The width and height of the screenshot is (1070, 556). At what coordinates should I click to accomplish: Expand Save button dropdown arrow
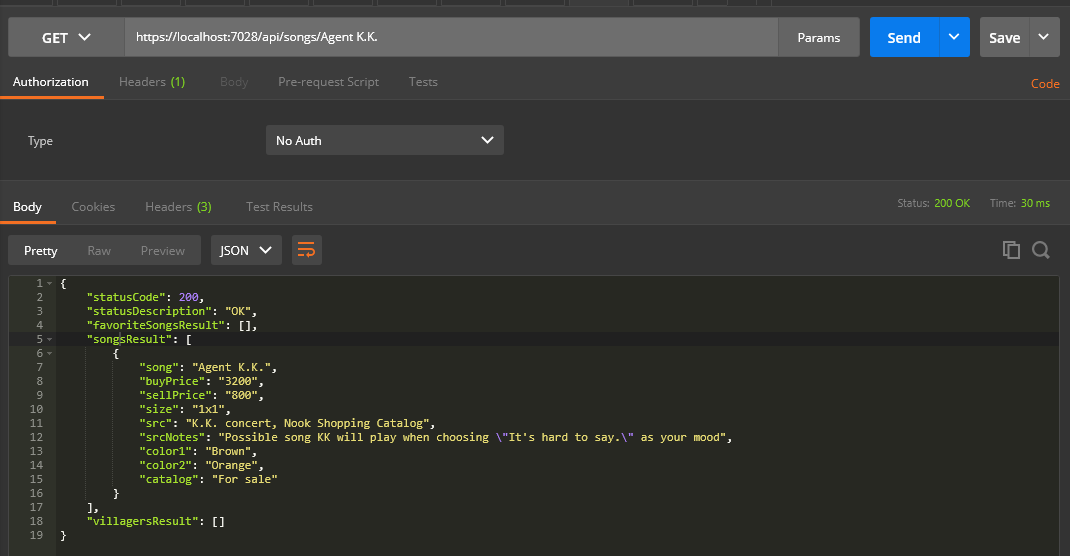(1044, 38)
